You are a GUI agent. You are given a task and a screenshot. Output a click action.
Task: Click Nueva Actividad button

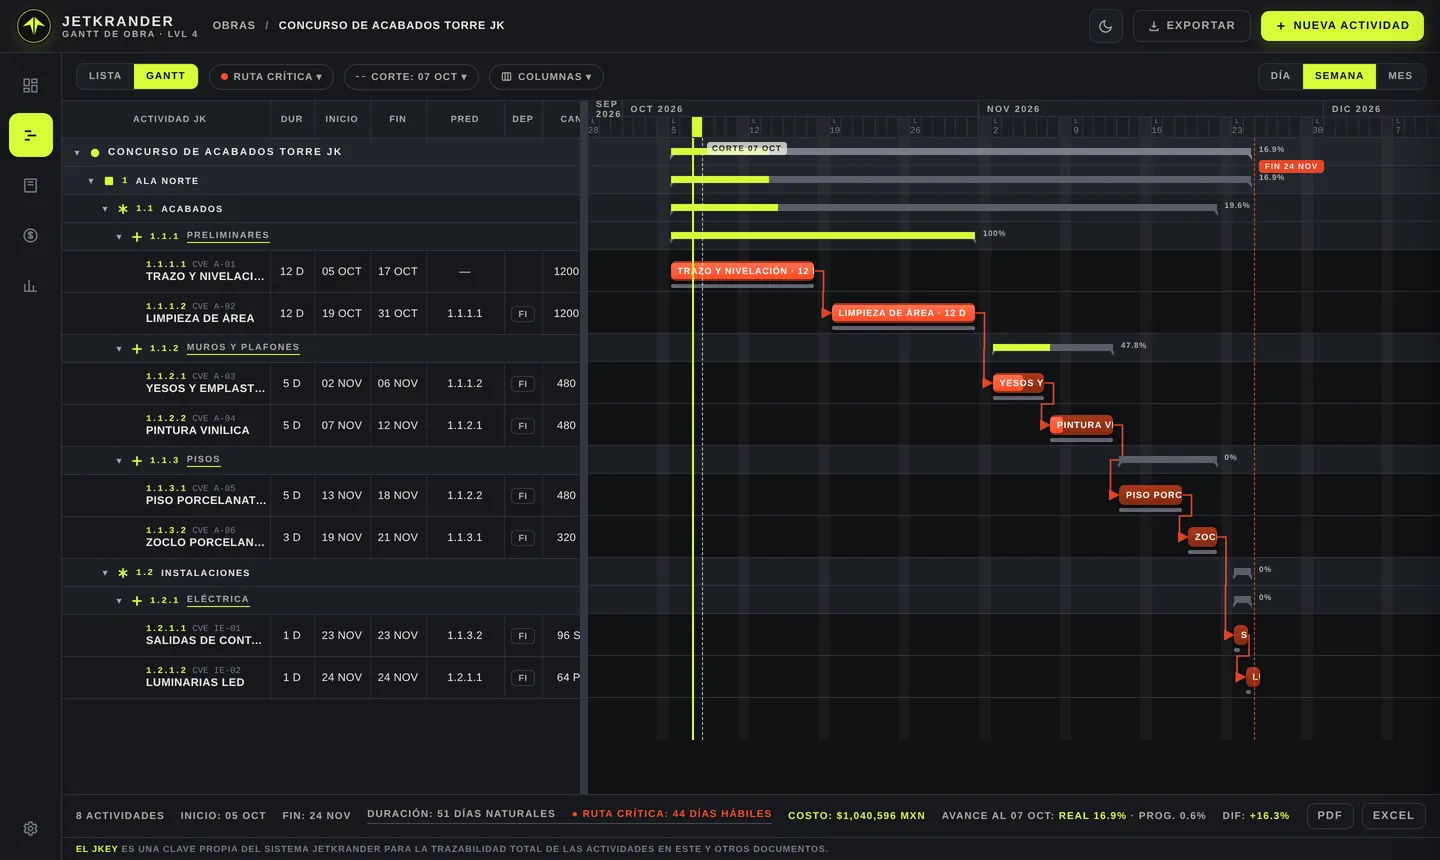[1342, 26]
